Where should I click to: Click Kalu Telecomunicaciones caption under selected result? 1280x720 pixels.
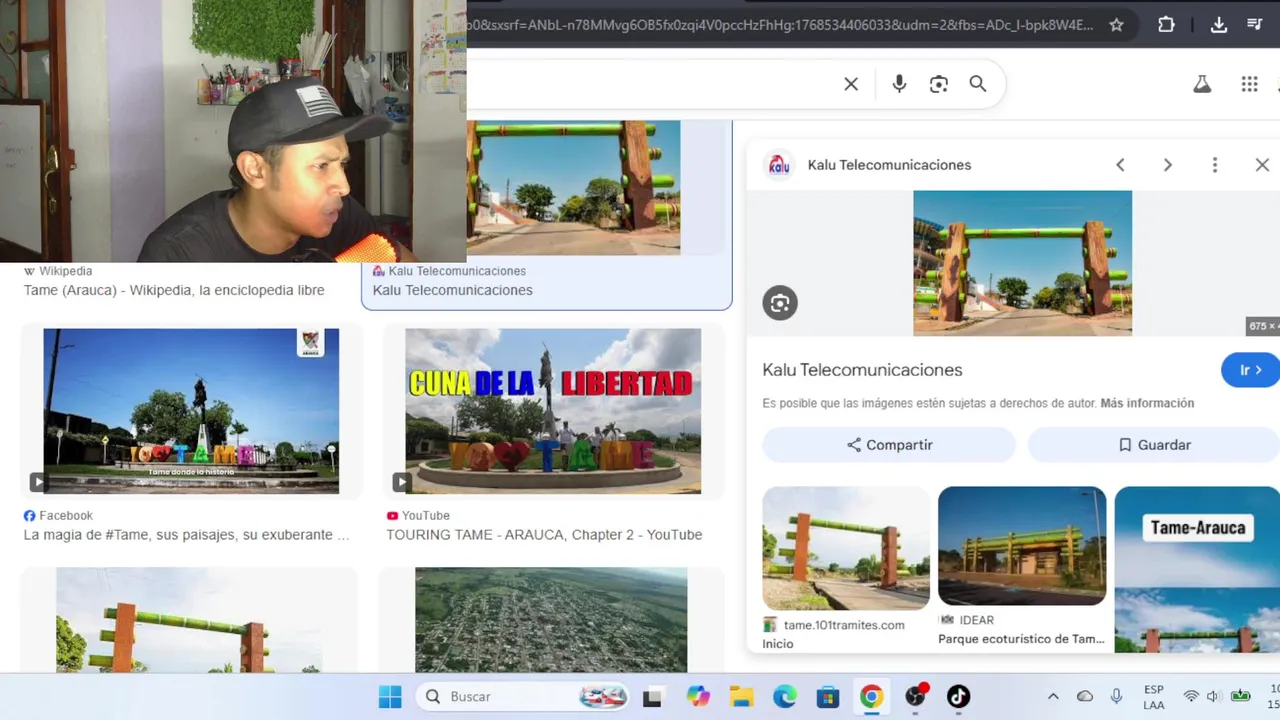452,290
